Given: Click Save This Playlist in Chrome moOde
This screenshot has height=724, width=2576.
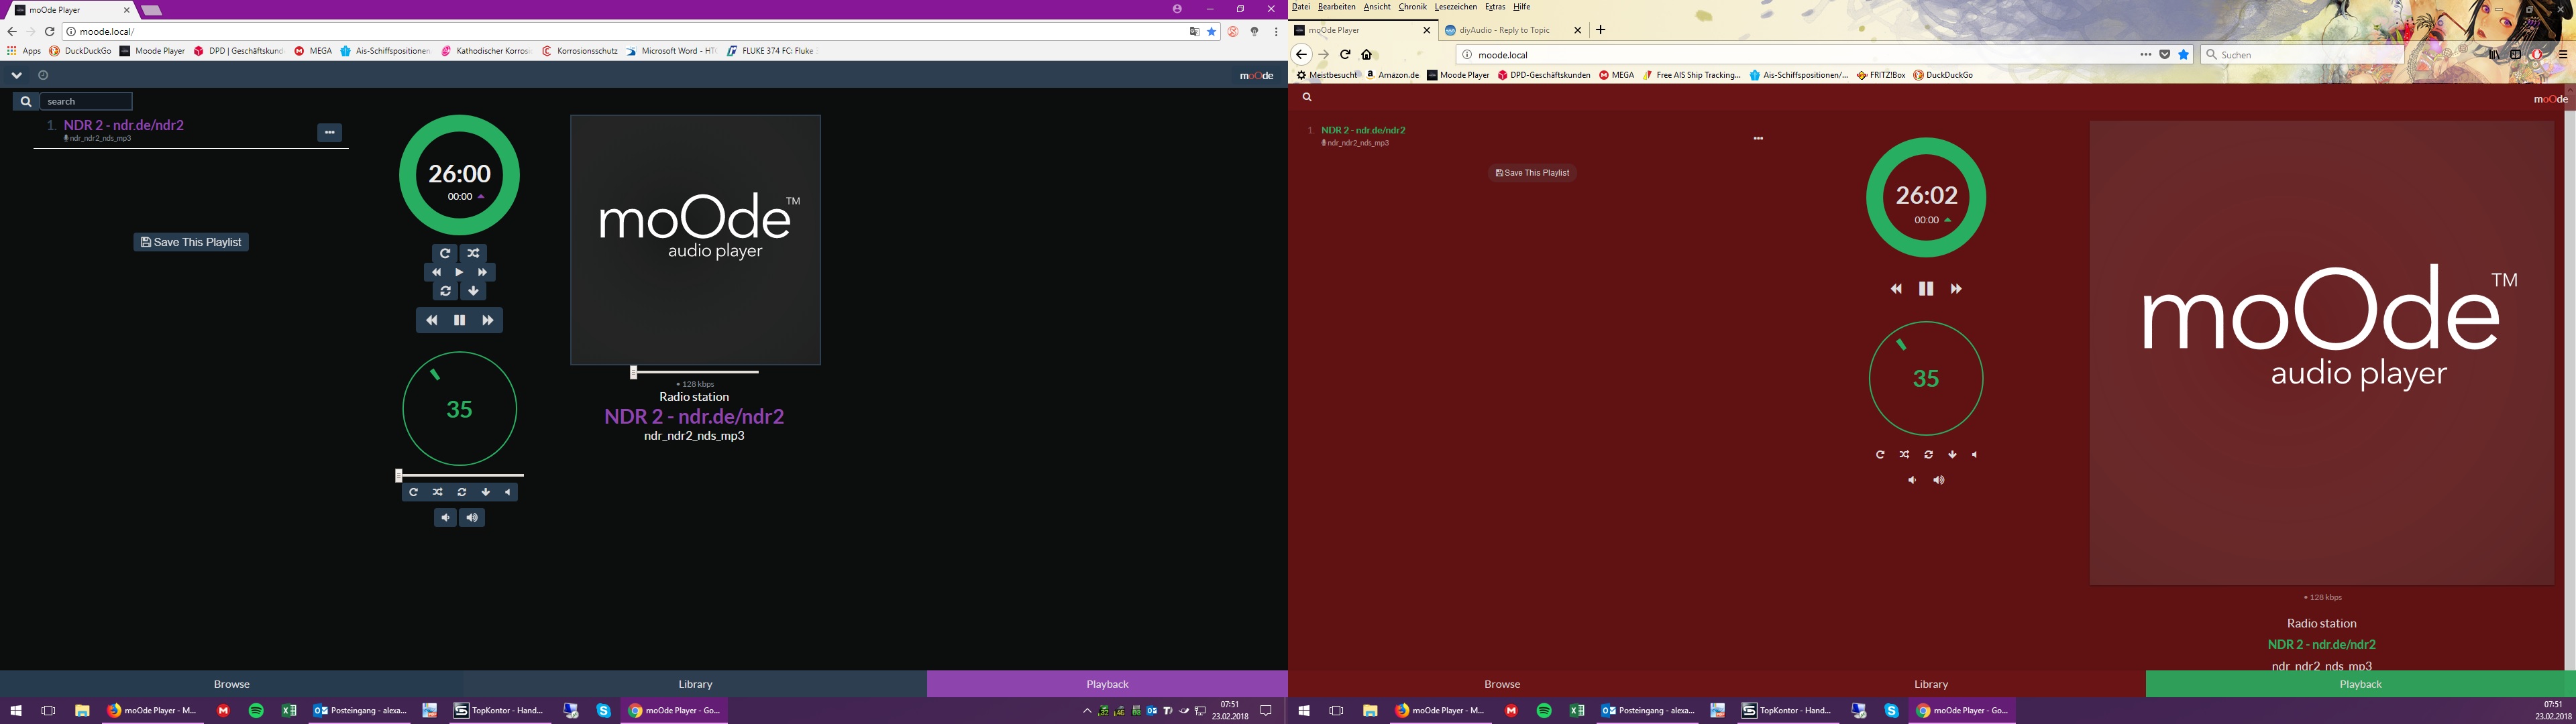Looking at the screenshot, I should point(191,242).
